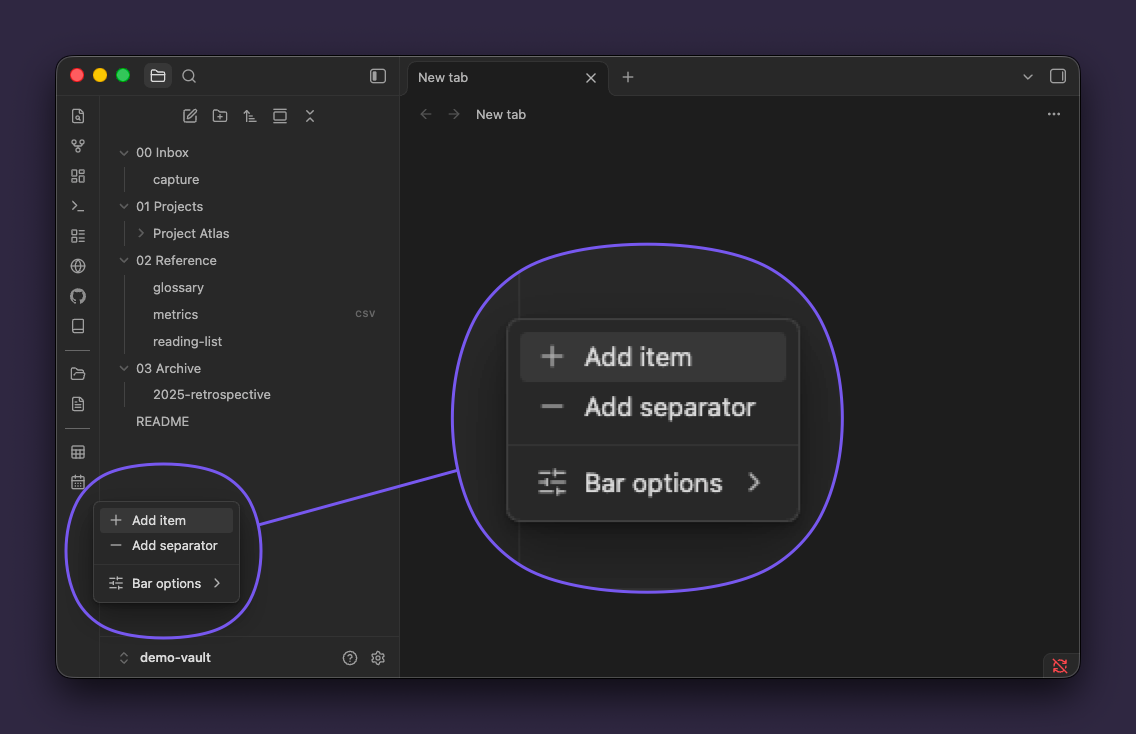The image size is (1136, 734).
Task: Open settings via the gear icon
Action: click(x=378, y=658)
